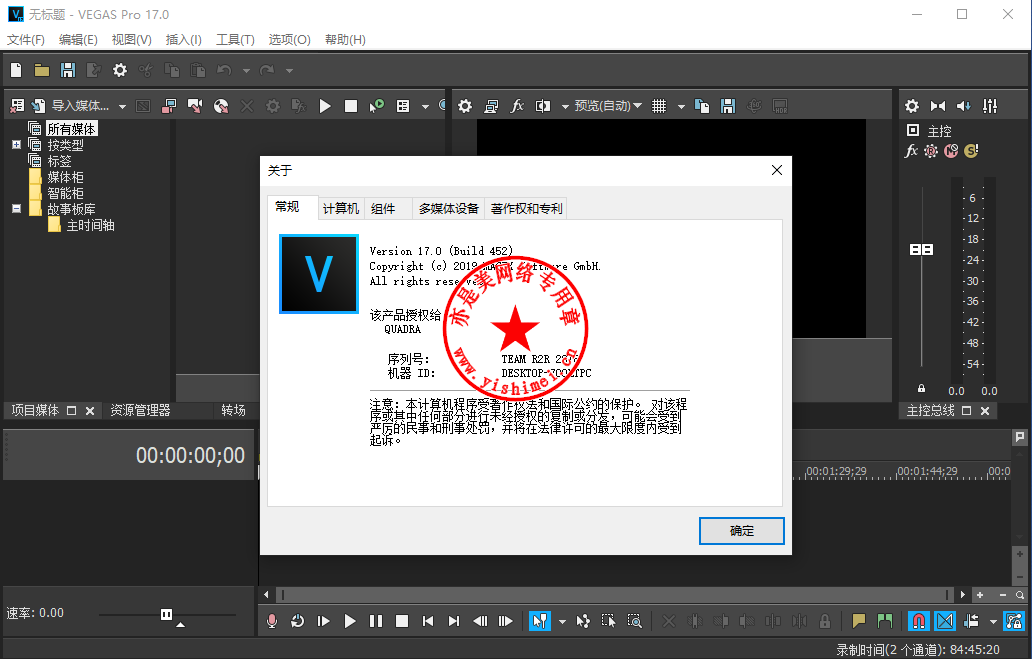Copy preview snapshot to clipboard
The height and width of the screenshot is (659, 1032).
coord(702,106)
